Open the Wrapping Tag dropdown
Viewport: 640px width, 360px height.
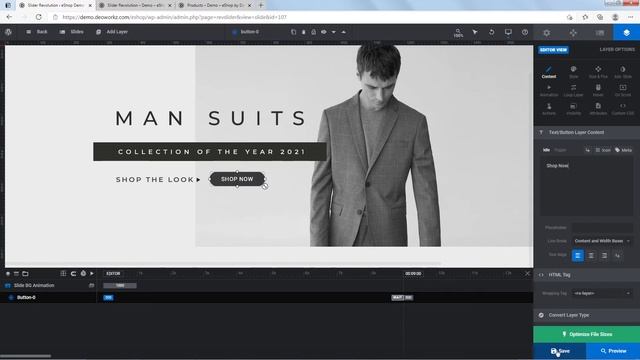(602, 293)
